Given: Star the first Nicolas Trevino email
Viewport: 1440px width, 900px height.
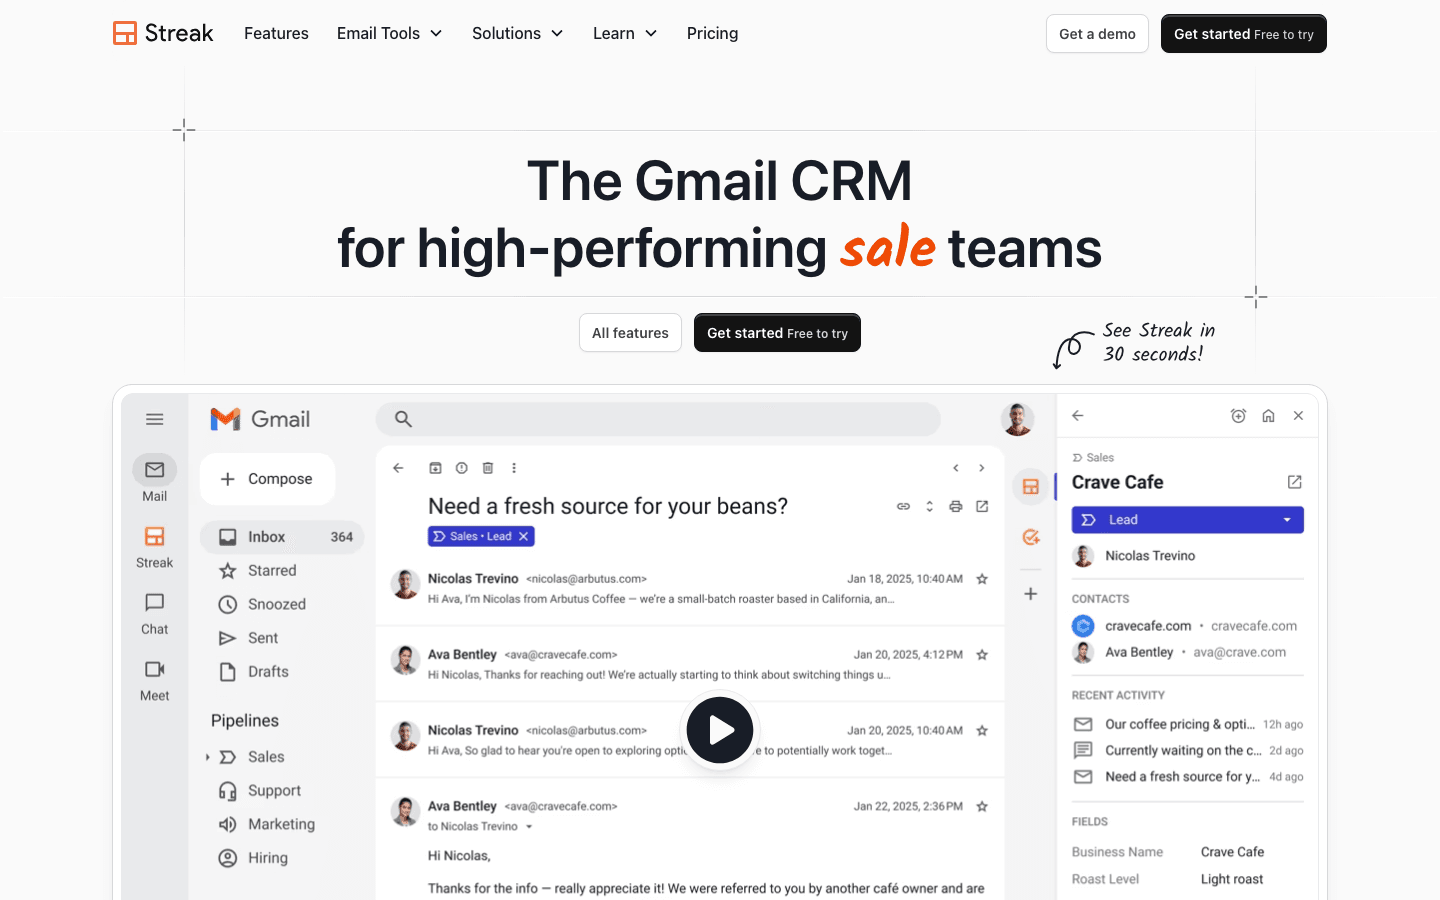Looking at the screenshot, I should [x=982, y=579].
